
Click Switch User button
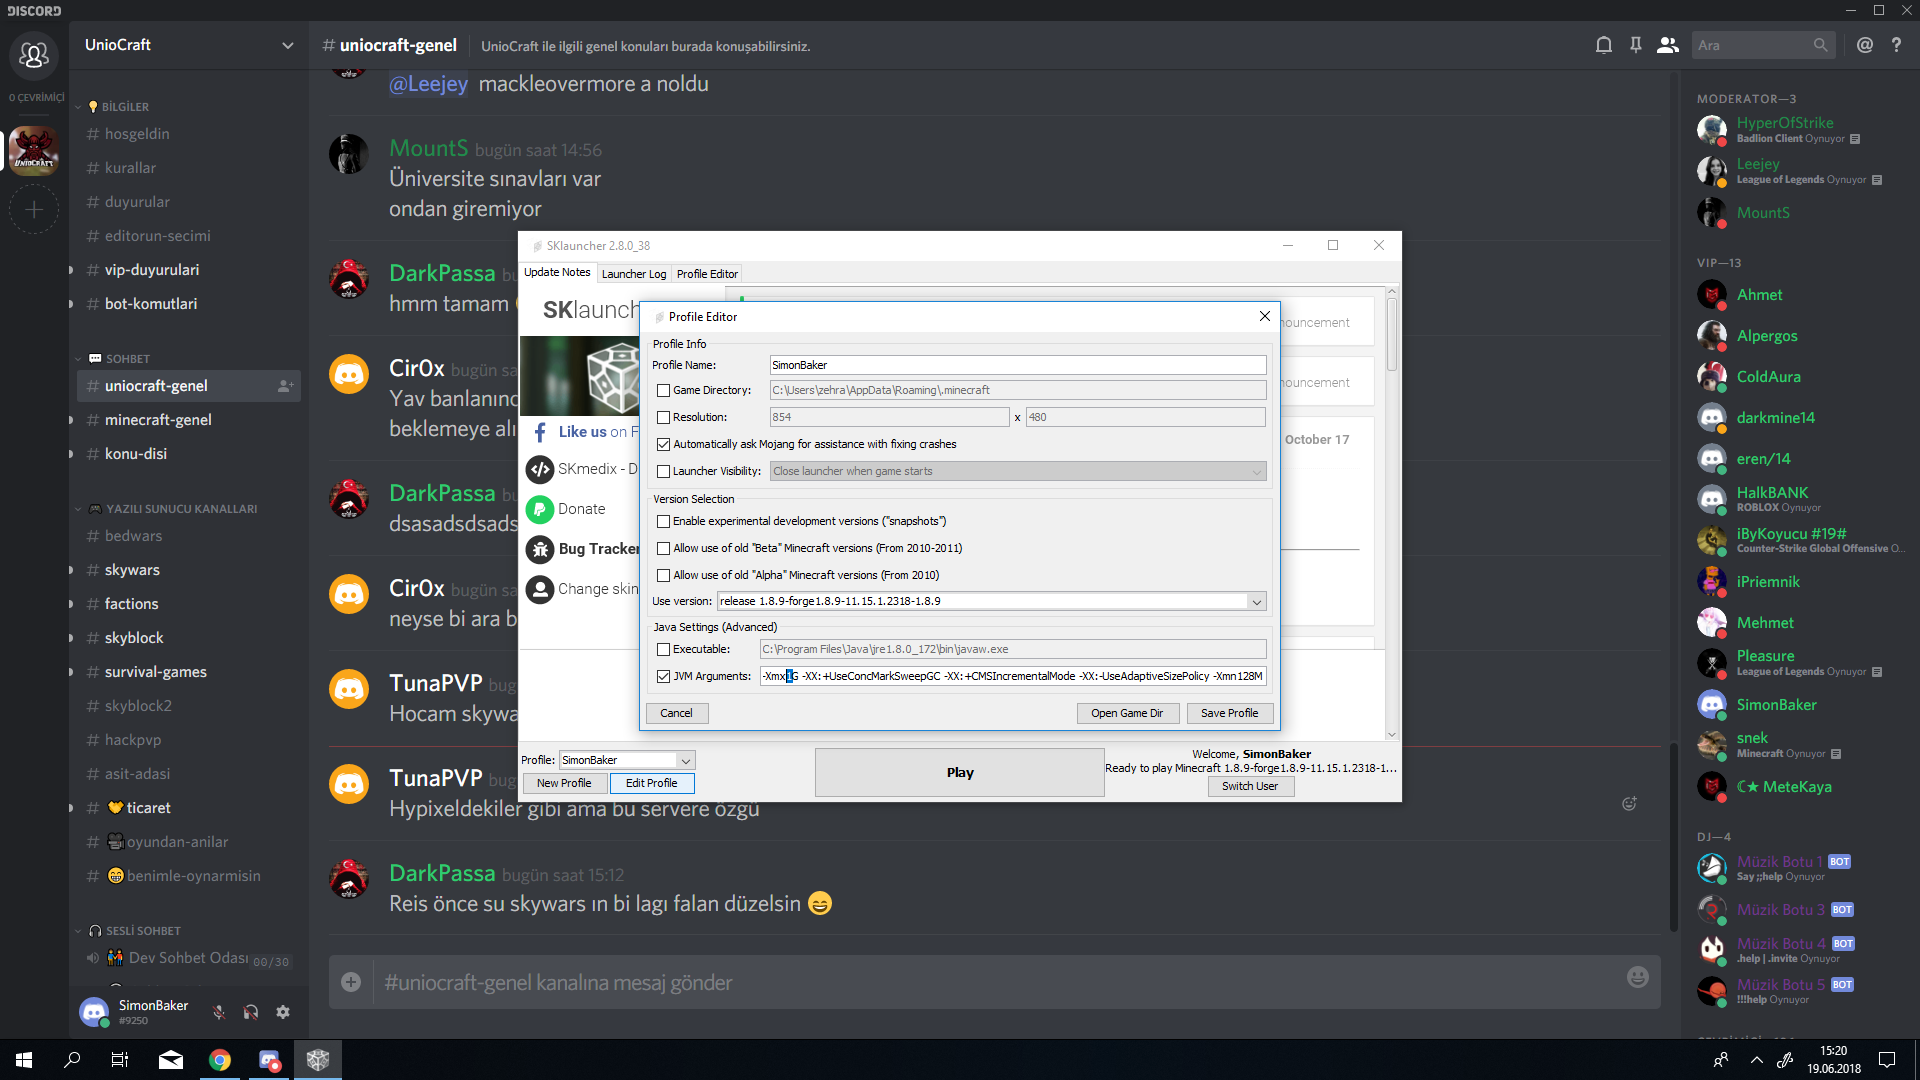pos(1250,787)
